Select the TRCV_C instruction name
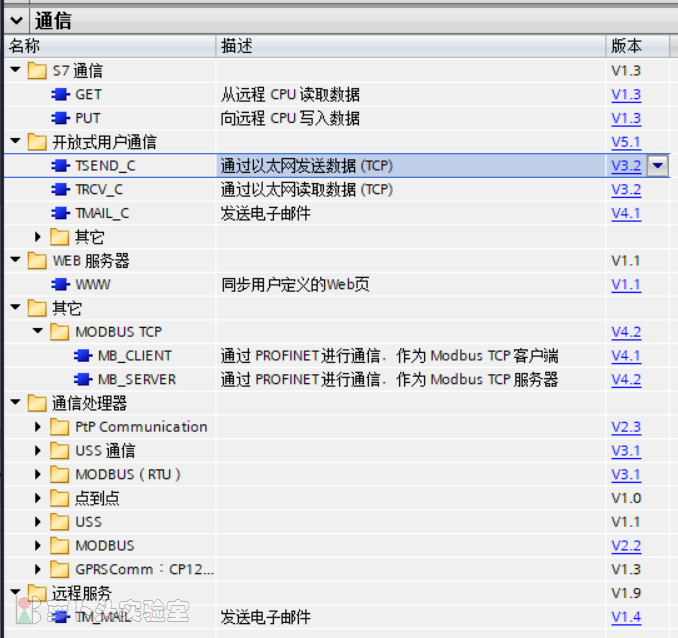678x638 pixels. [99, 189]
